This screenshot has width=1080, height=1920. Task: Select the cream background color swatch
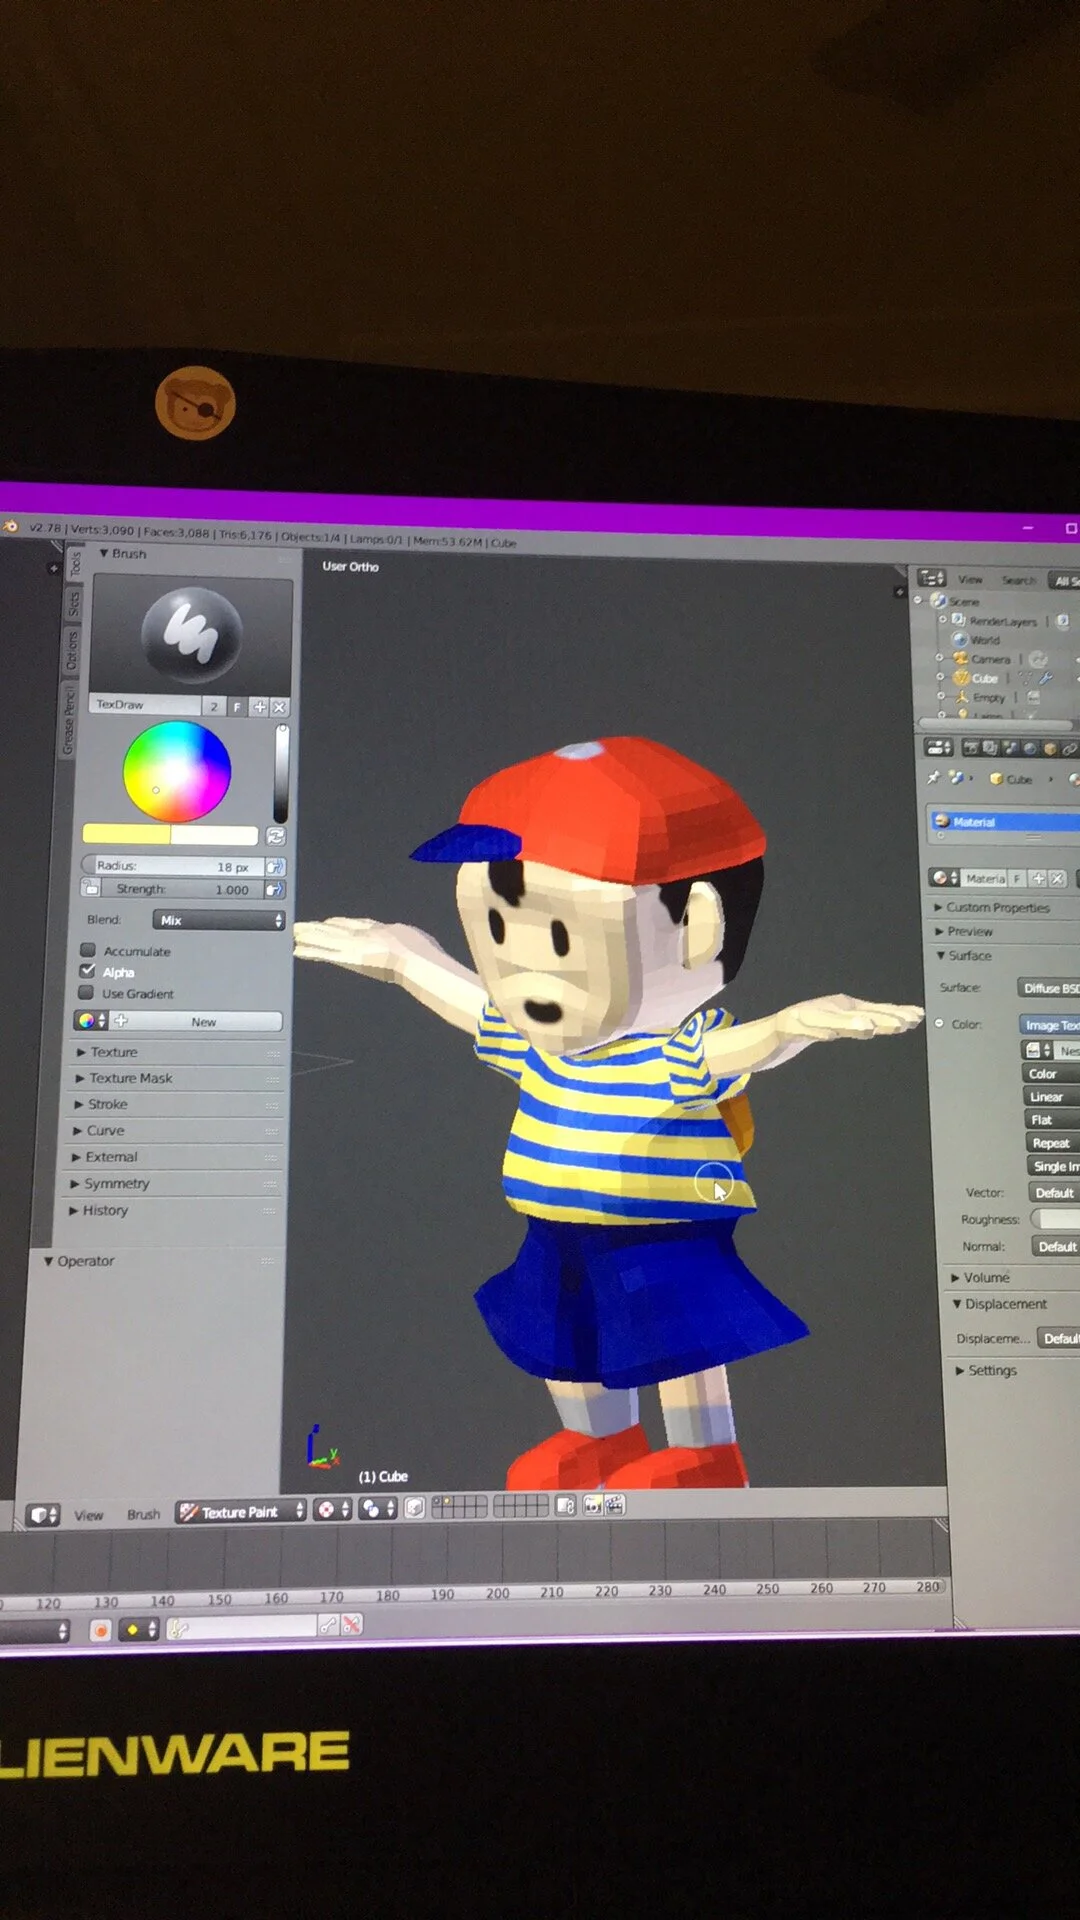click(214, 835)
